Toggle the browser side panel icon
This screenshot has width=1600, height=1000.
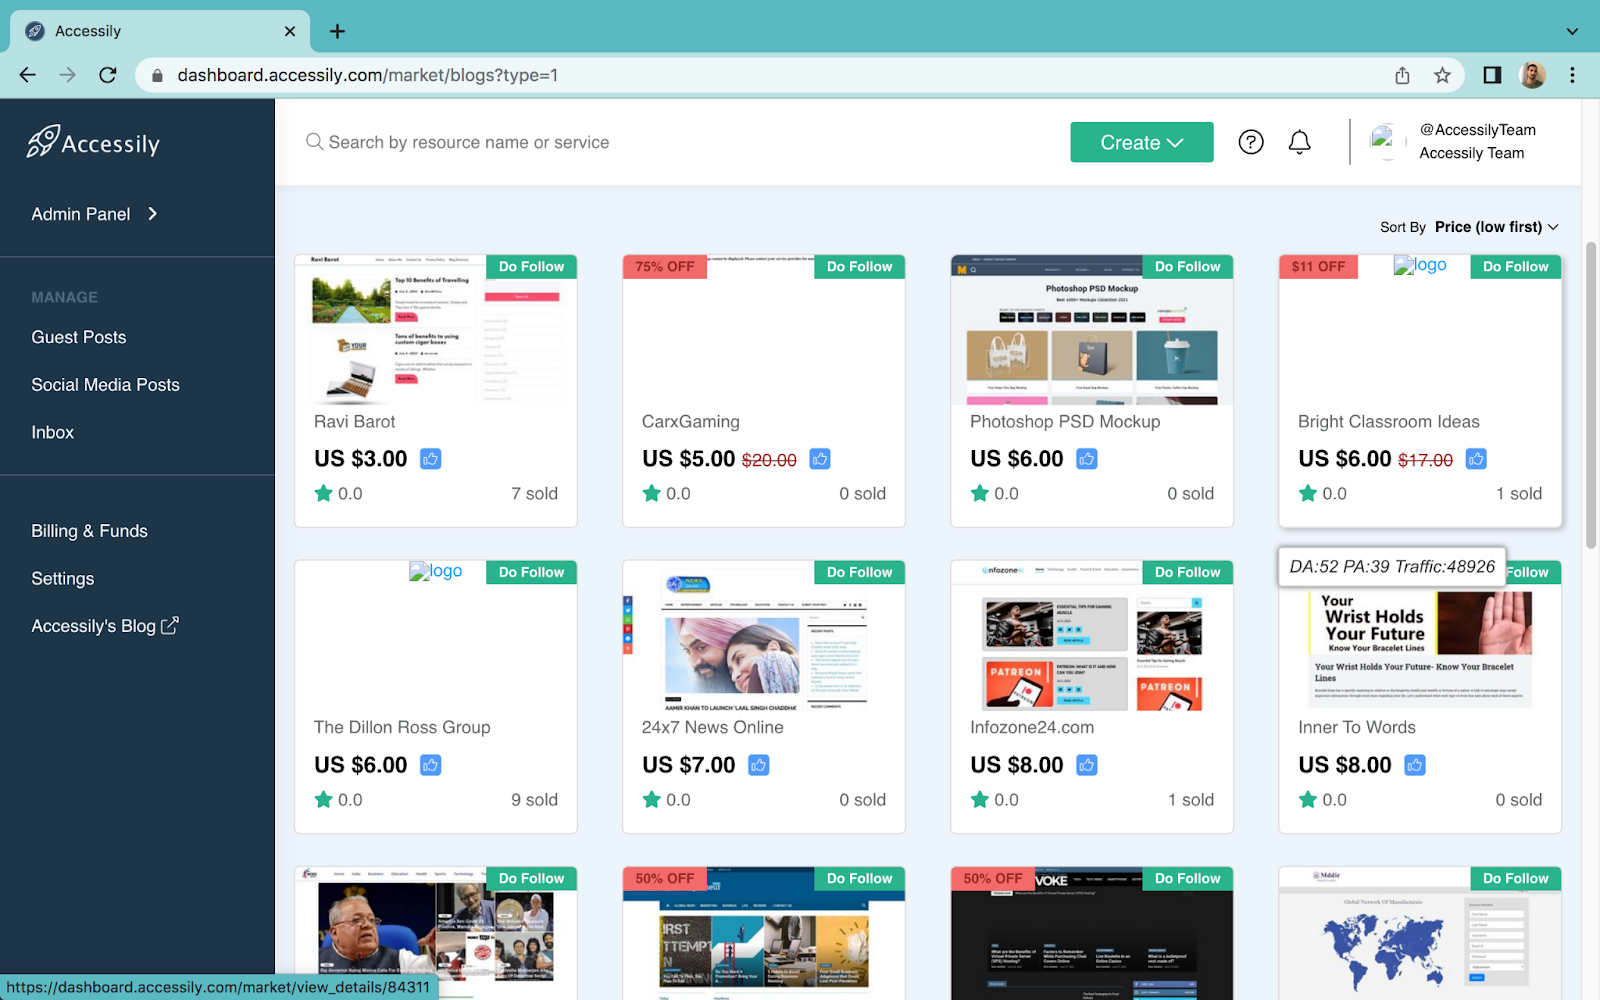pos(1492,75)
